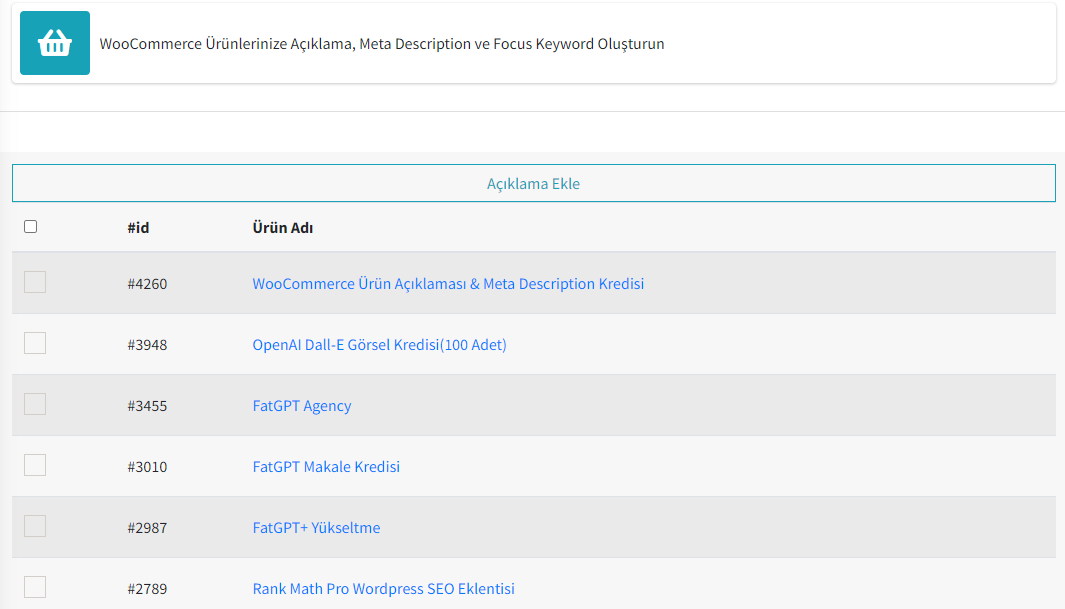Open OpenAI Dall-E Görsel Kredisi(100 Adet) link
The image size is (1065, 609).
tap(380, 345)
